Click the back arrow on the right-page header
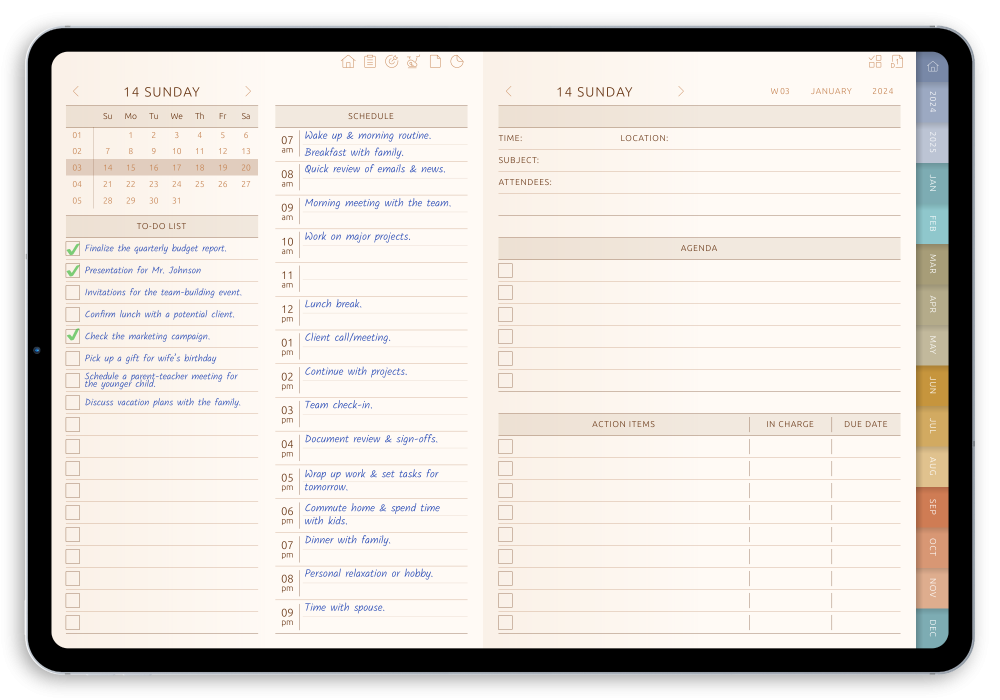The width and height of the screenshot is (1000, 700). tap(508, 91)
